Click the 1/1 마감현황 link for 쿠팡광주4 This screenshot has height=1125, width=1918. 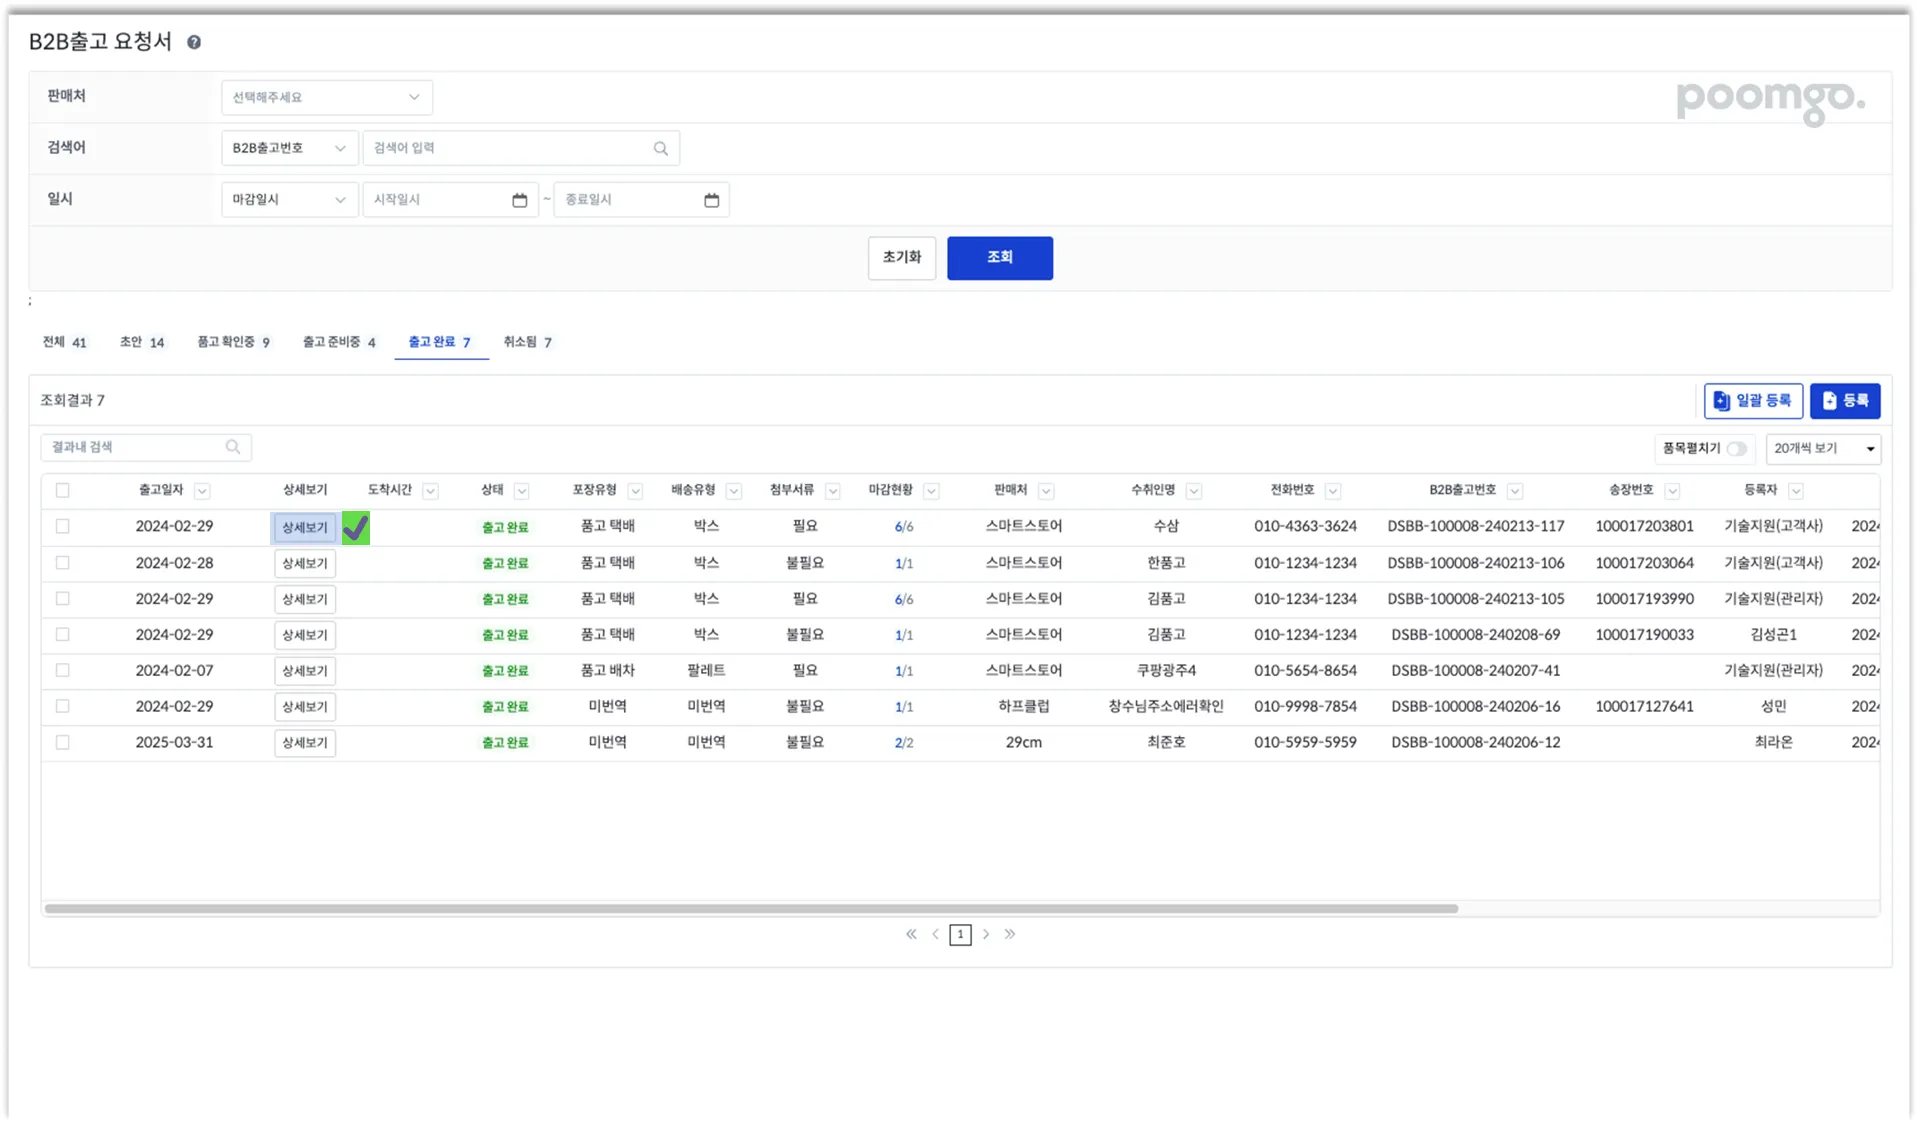(904, 671)
